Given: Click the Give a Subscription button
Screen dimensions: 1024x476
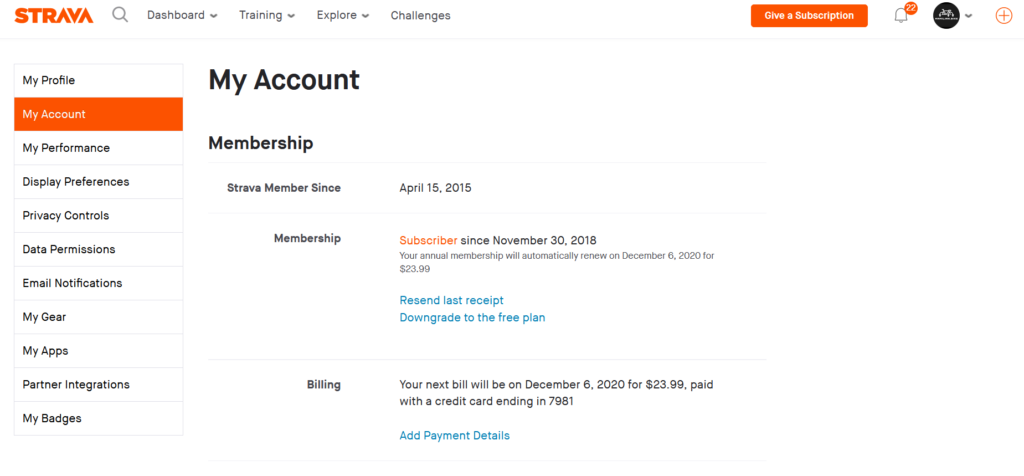Looking at the screenshot, I should tap(809, 16).
